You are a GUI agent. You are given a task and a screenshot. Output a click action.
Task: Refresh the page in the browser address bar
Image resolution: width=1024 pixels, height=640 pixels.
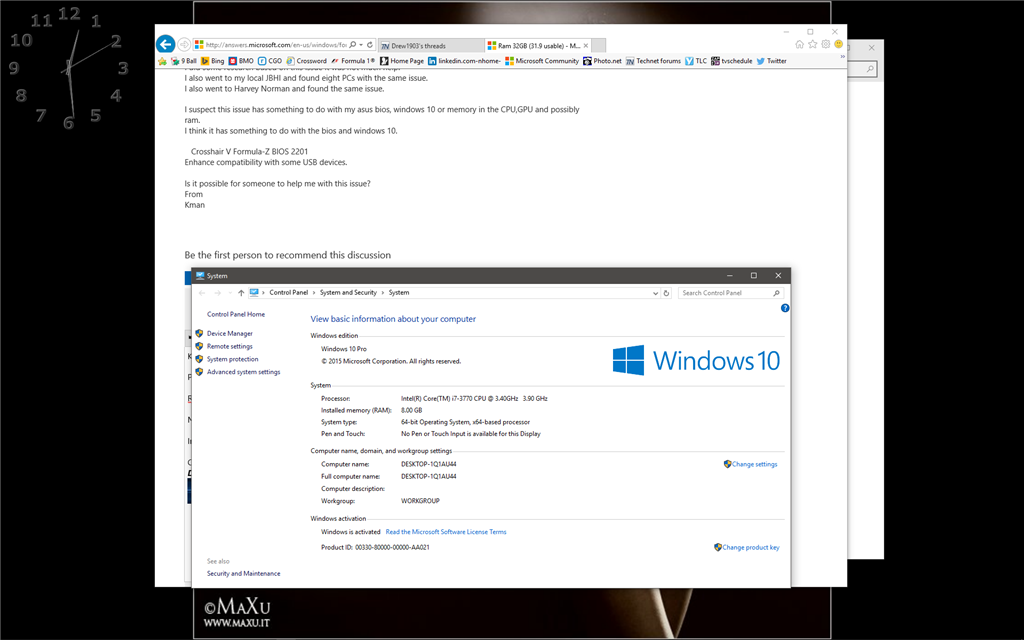click(370, 45)
